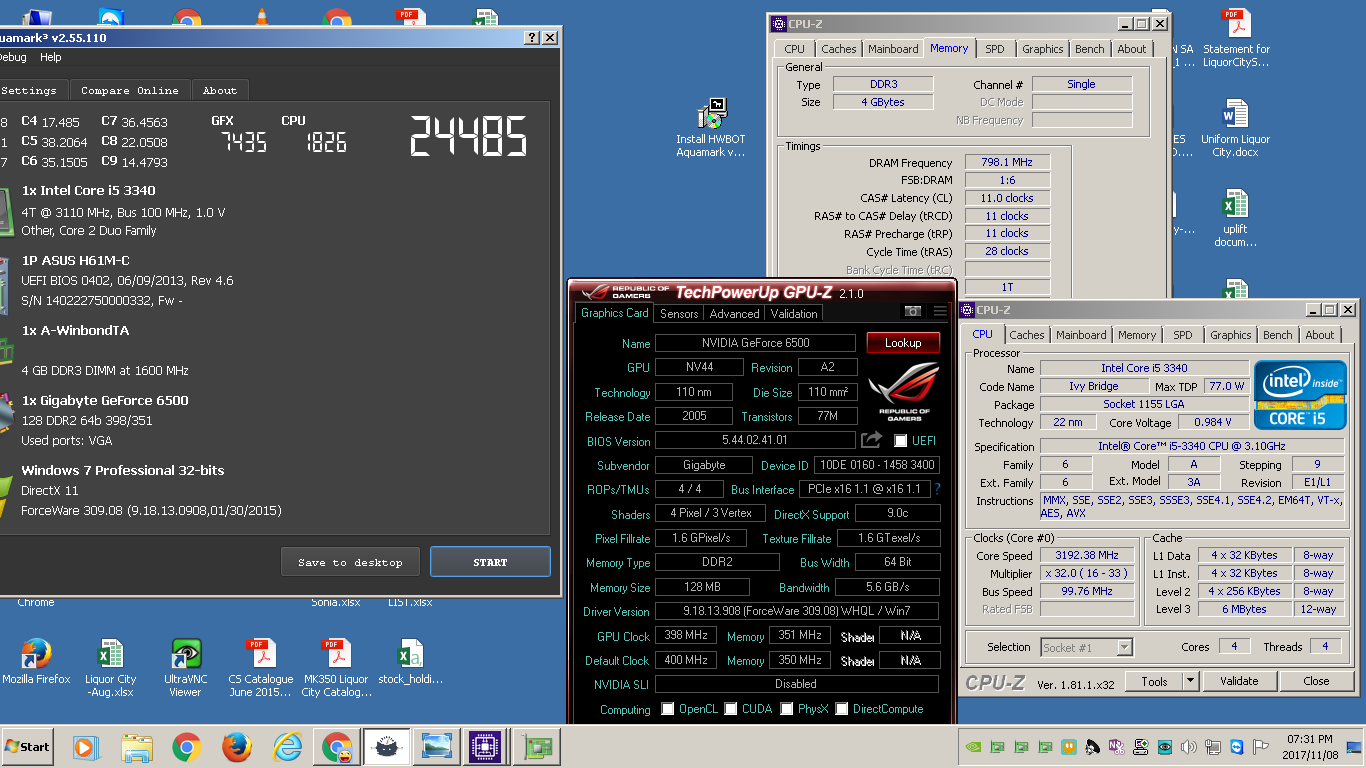
Task: Click the START benchmark button
Action: point(490,562)
